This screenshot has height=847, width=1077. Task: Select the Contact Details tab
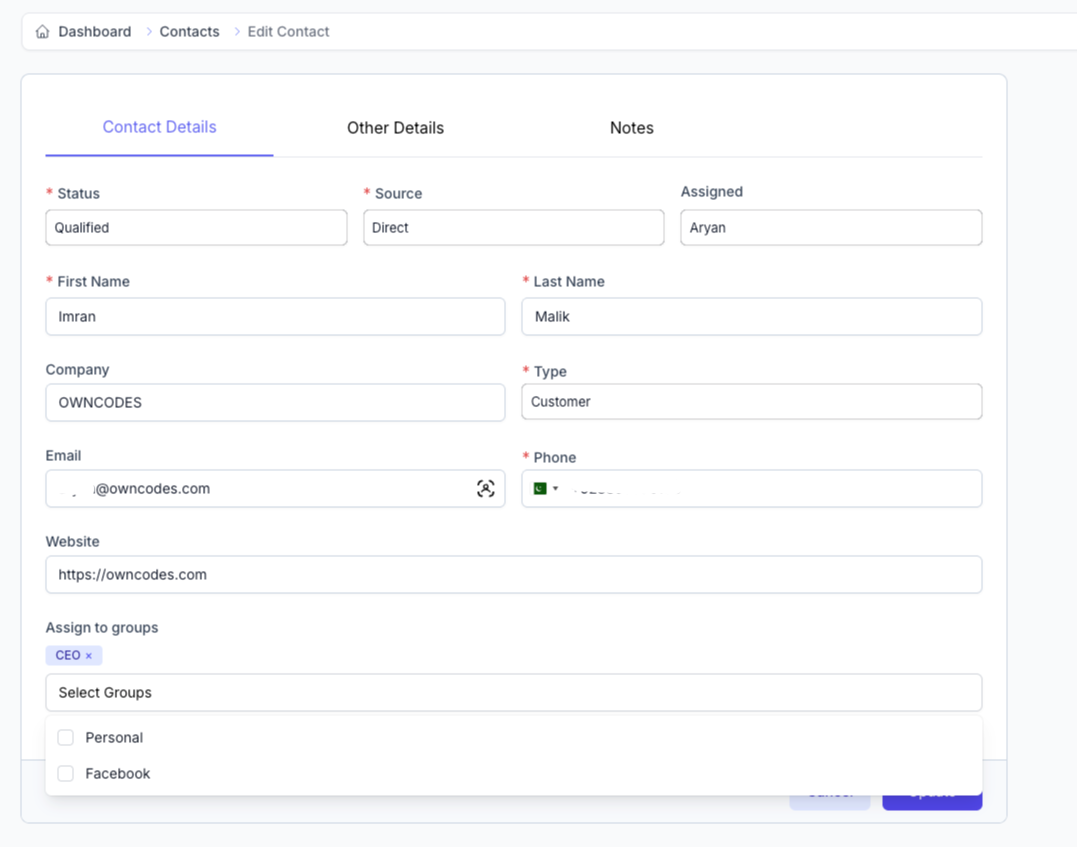point(159,127)
